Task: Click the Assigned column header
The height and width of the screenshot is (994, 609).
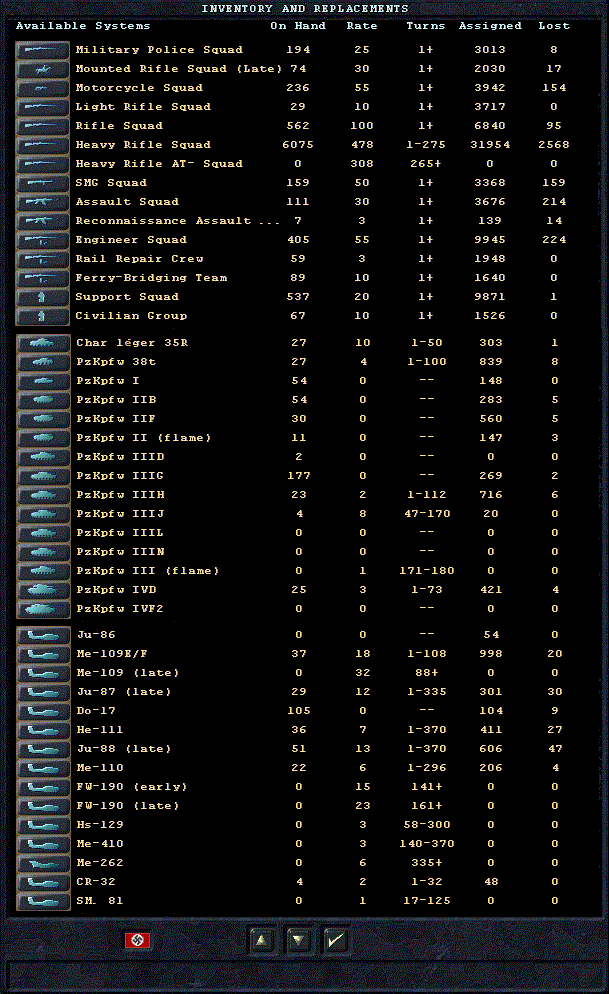Action: pyautogui.click(x=490, y=26)
